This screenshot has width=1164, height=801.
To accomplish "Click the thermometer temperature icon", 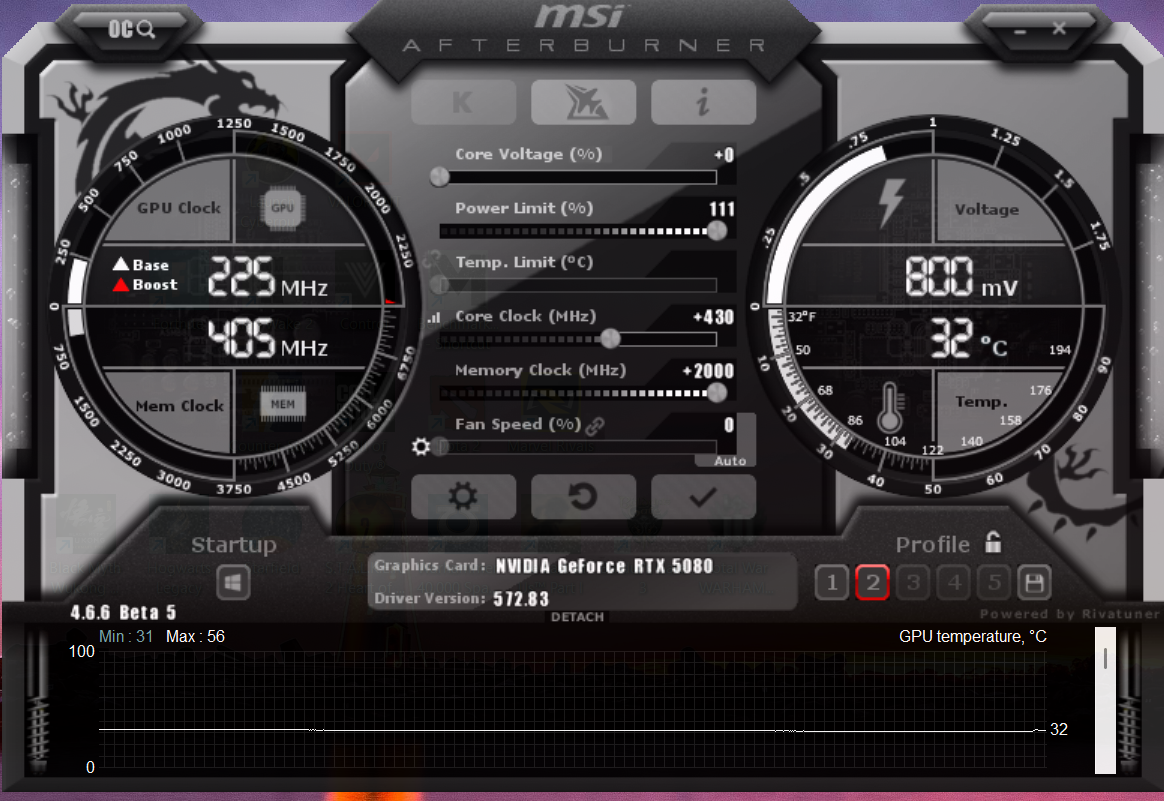I will 890,408.
